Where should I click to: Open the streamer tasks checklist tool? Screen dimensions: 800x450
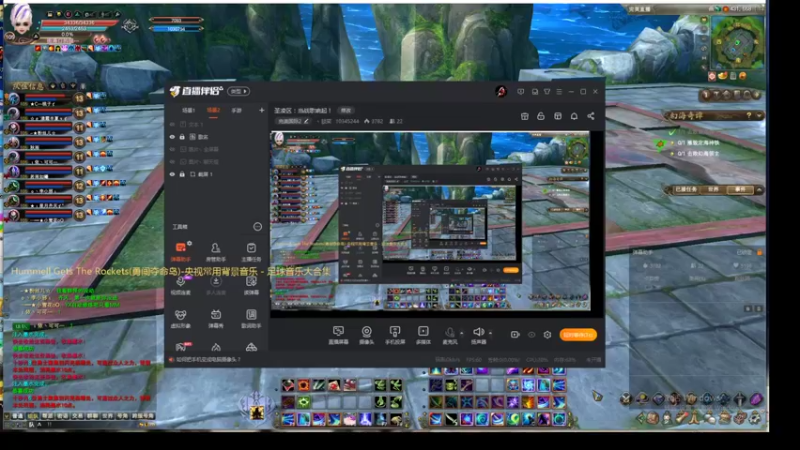click(x=251, y=251)
